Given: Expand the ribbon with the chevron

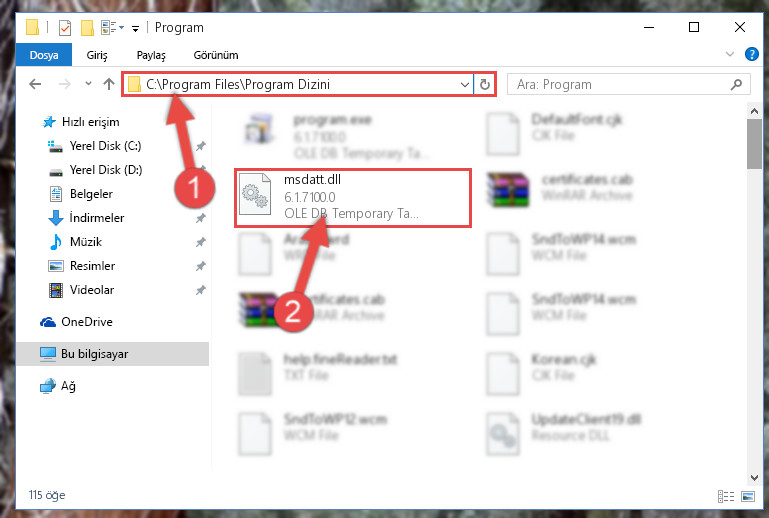Looking at the screenshot, I should pyautogui.click(x=730, y=54).
